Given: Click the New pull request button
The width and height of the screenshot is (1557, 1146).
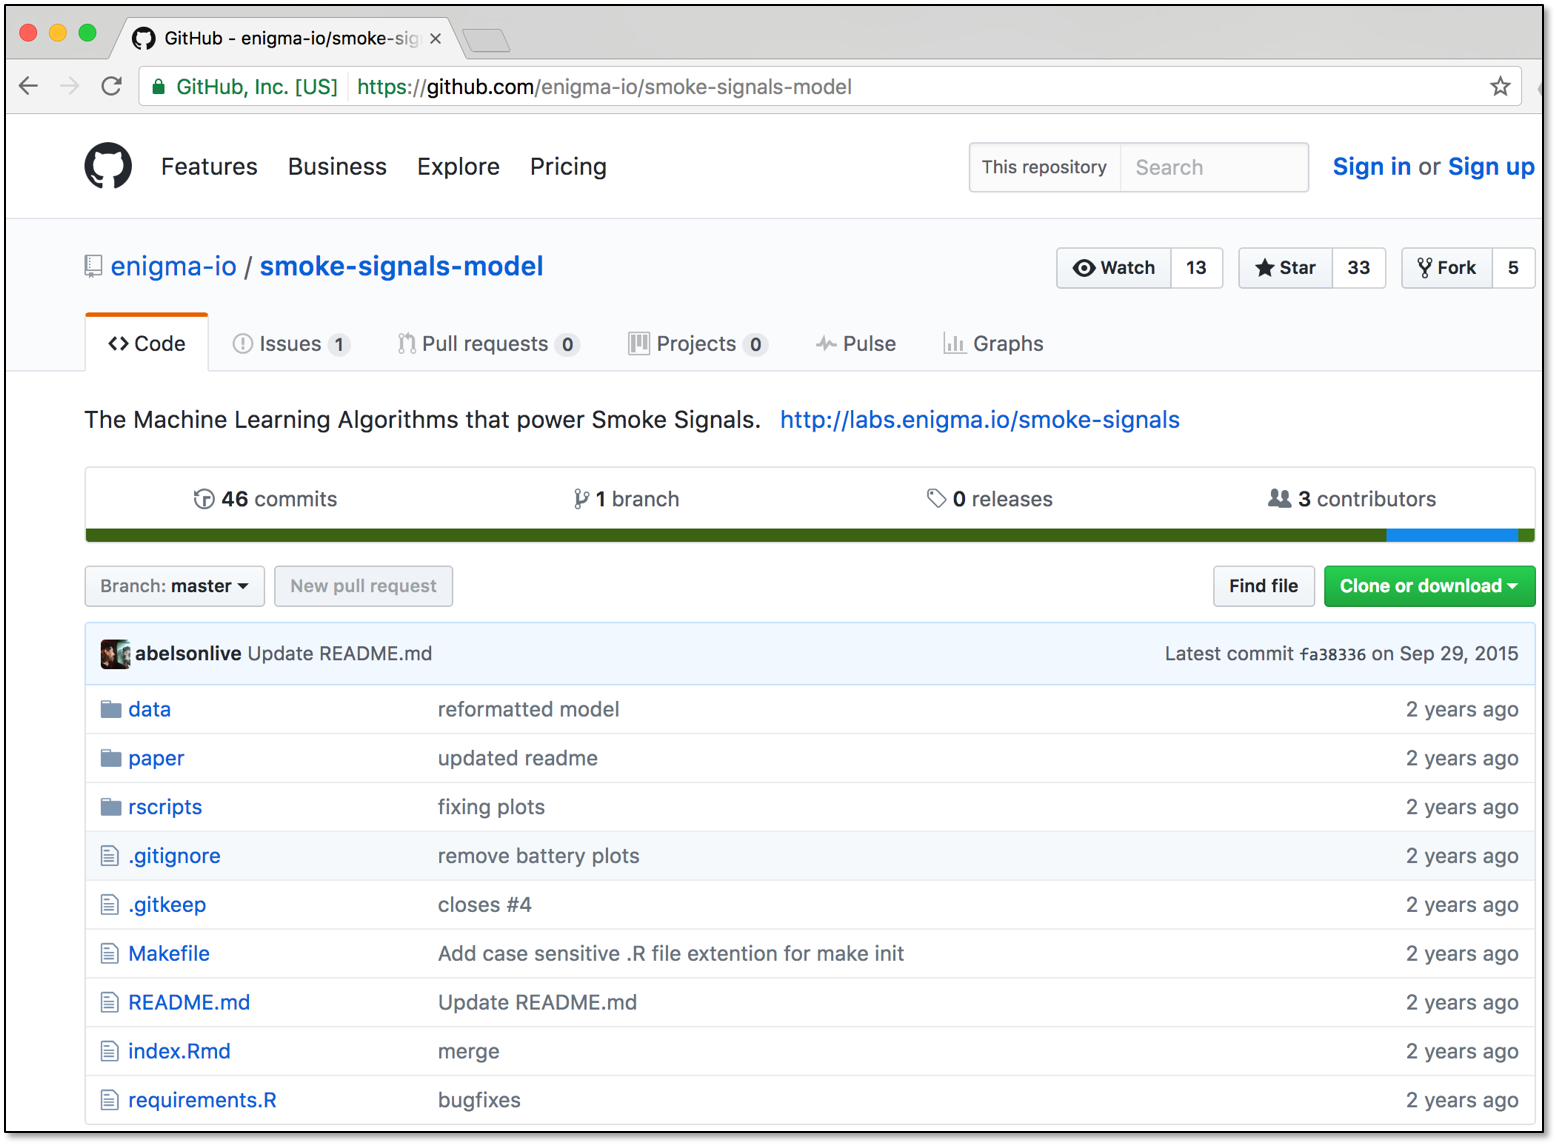Looking at the screenshot, I should (364, 587).
